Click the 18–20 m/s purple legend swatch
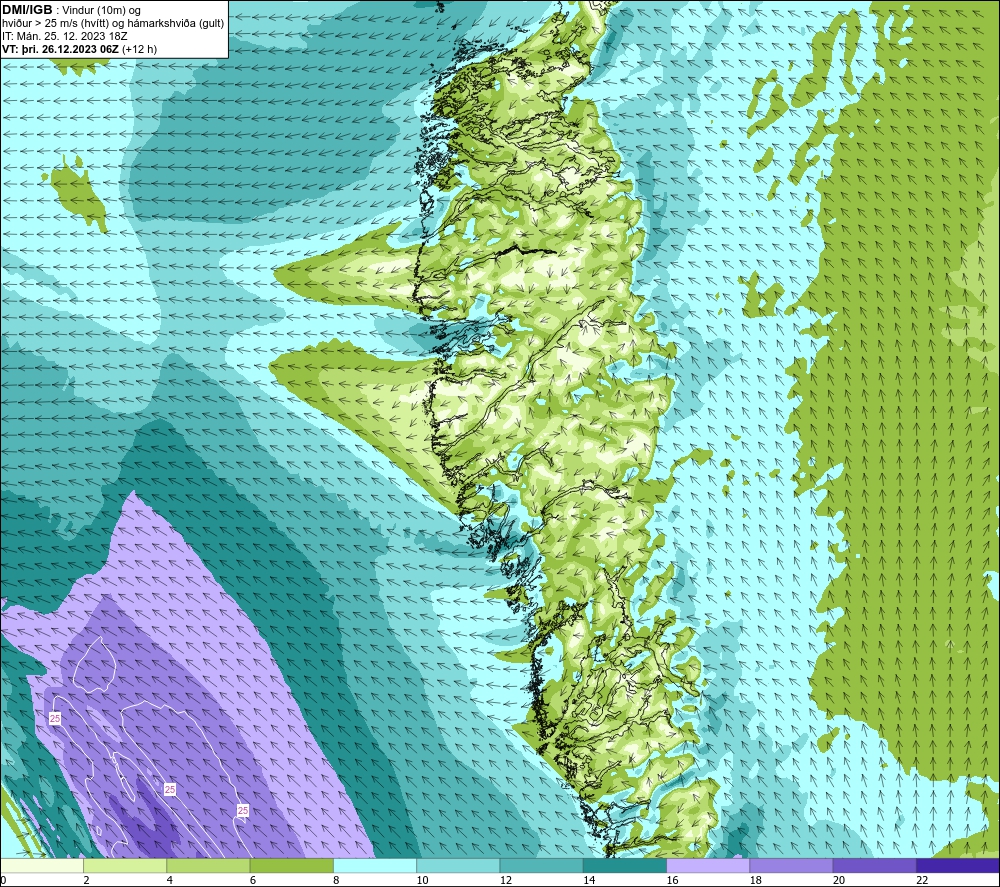This screenshot has width=1000, height=887. pos(791,865)
